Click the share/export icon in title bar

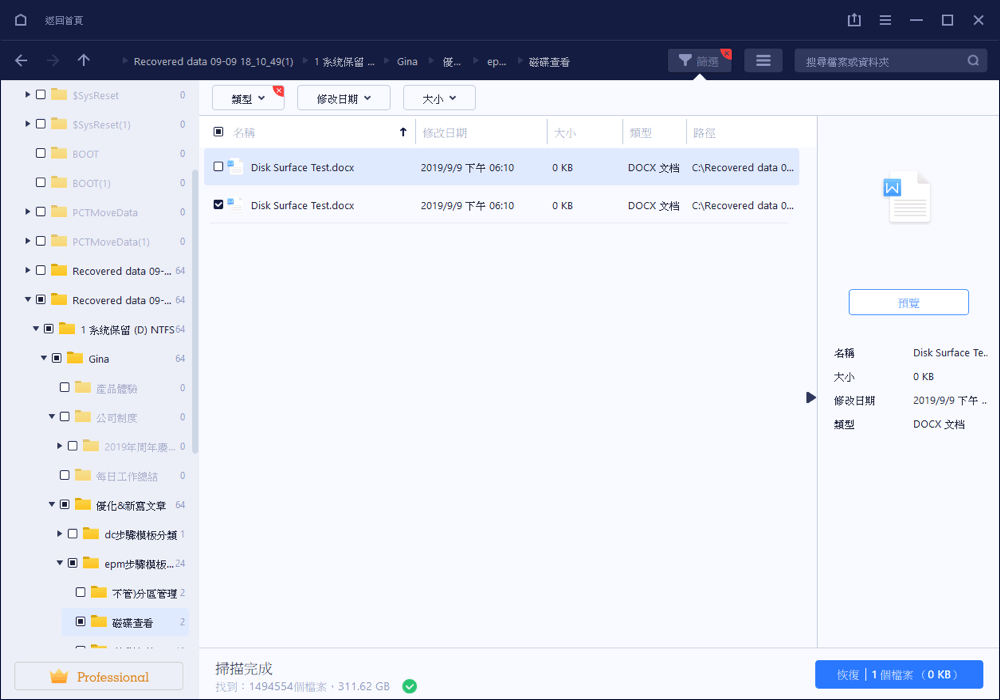(854, 20)
